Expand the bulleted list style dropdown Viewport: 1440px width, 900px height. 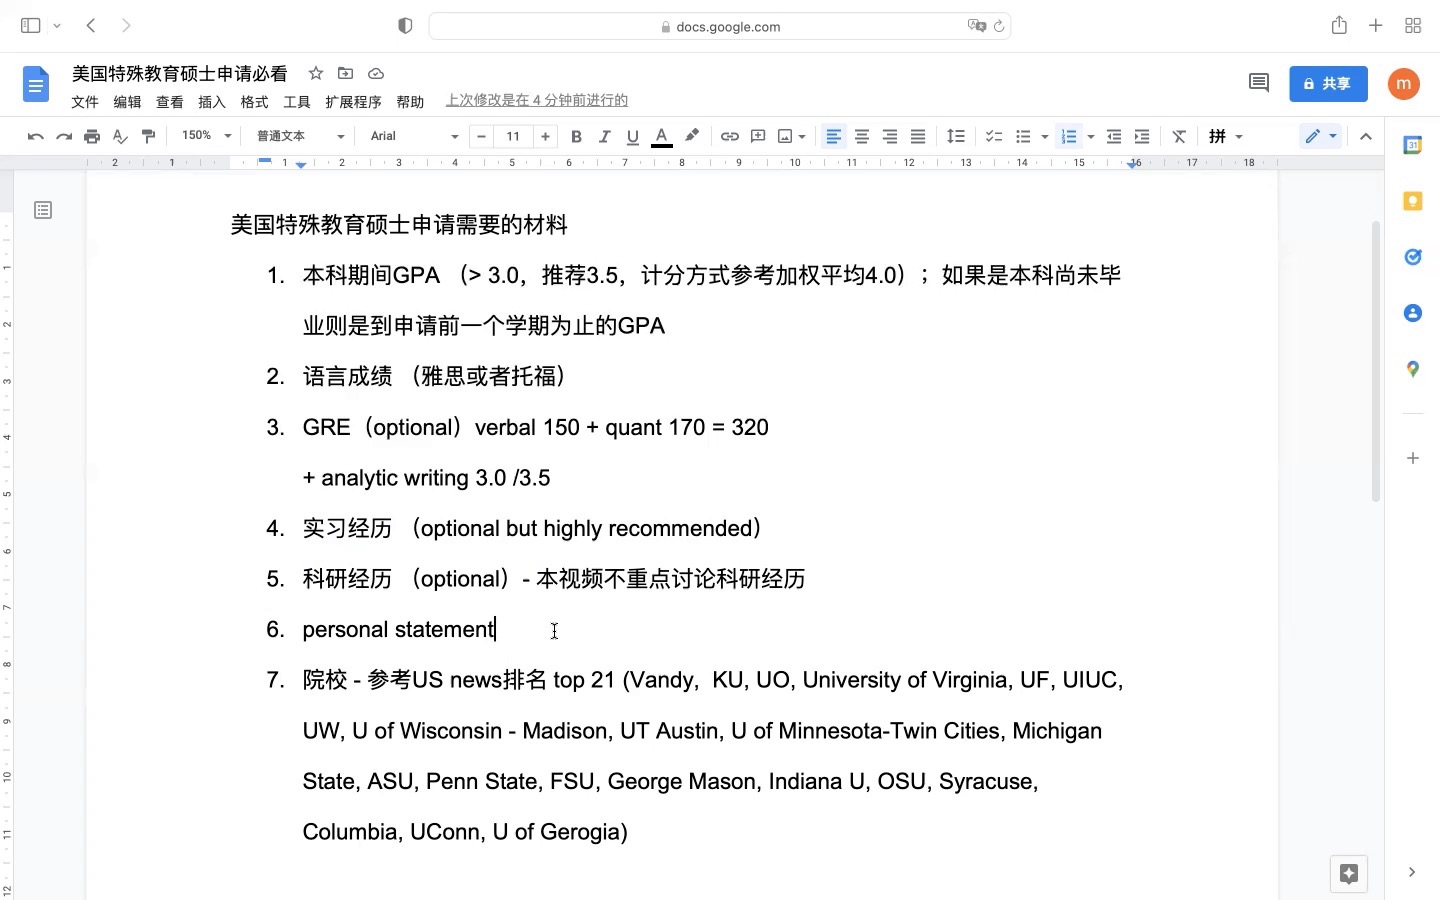coord(1045,137)
